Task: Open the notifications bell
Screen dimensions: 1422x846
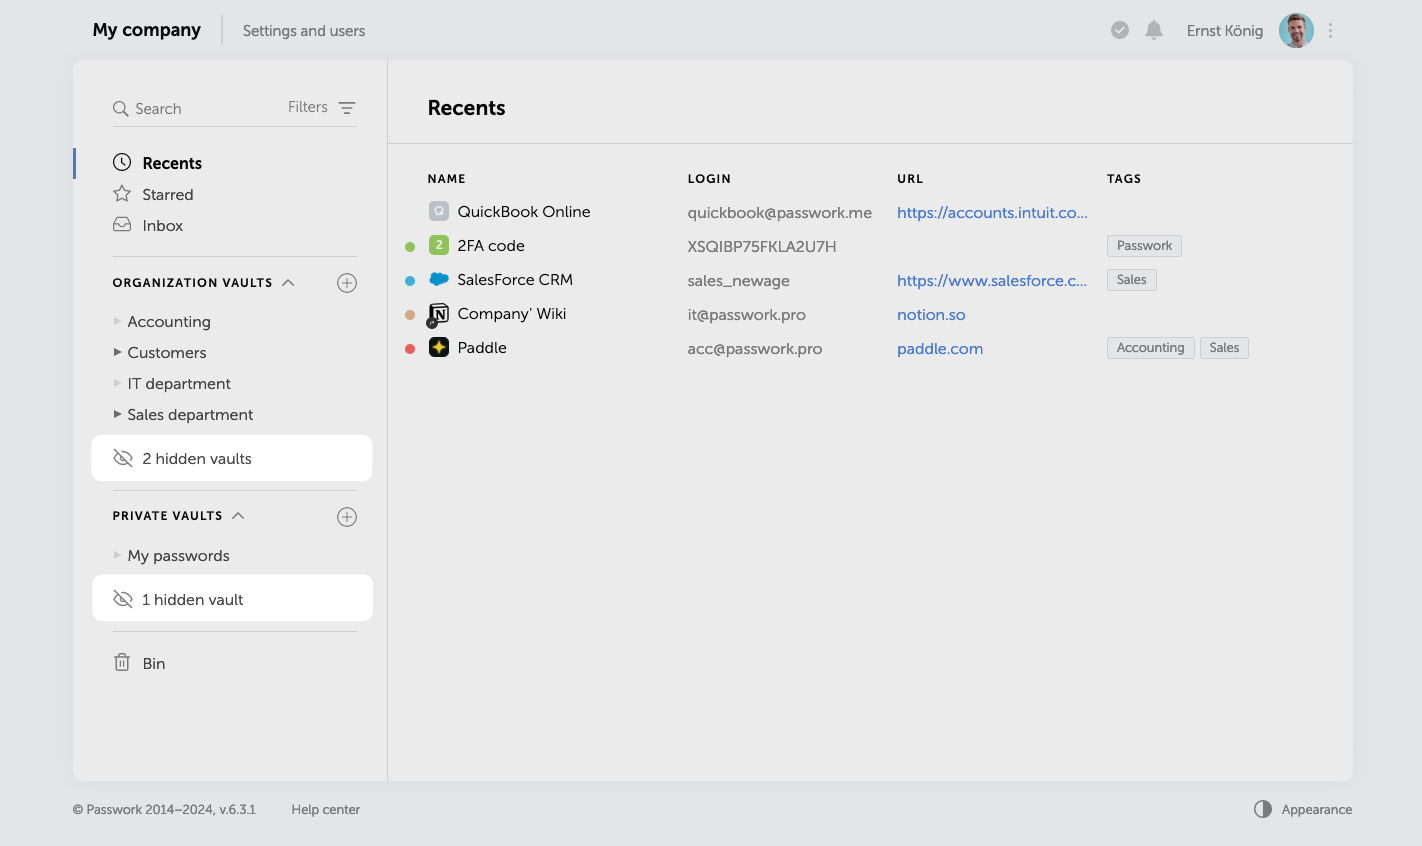Action: pyautogui.click(x=1154, y=30)
